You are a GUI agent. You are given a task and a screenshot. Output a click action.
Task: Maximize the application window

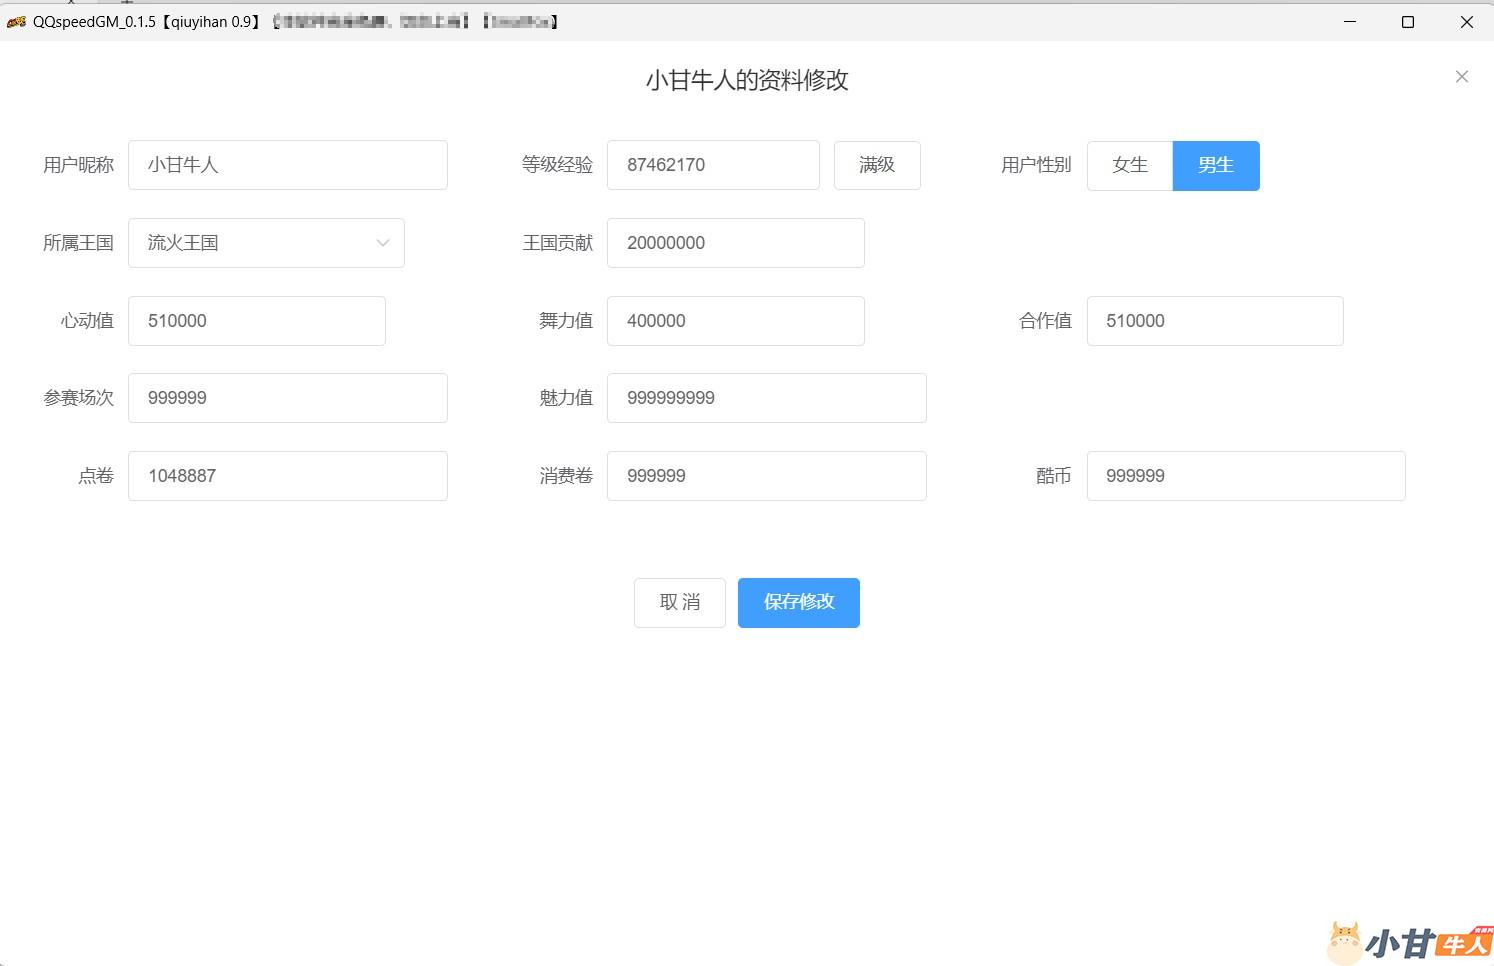(1407, 21)
